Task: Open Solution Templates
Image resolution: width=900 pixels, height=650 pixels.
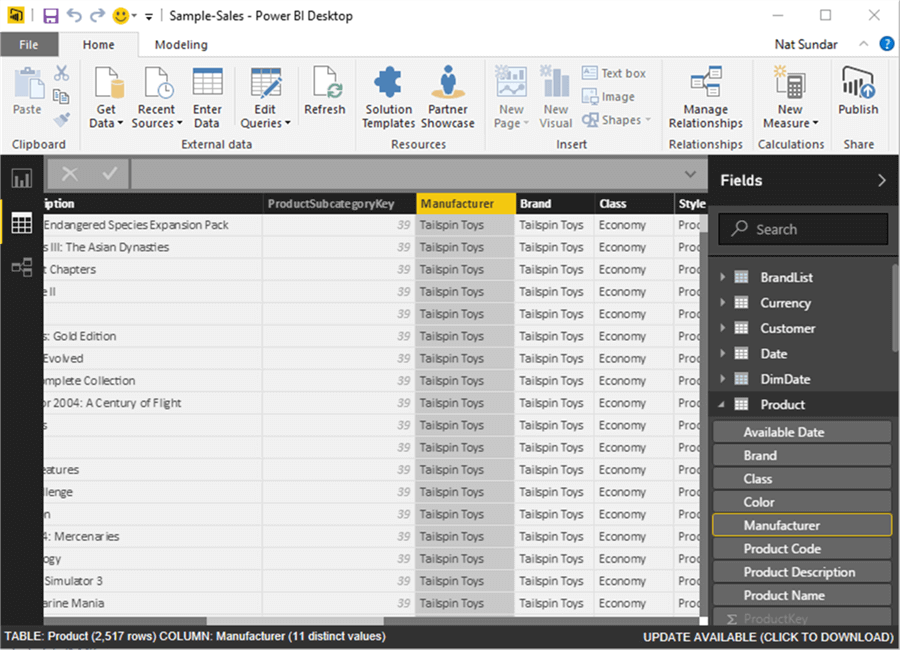Action: (x=389, y=98)
